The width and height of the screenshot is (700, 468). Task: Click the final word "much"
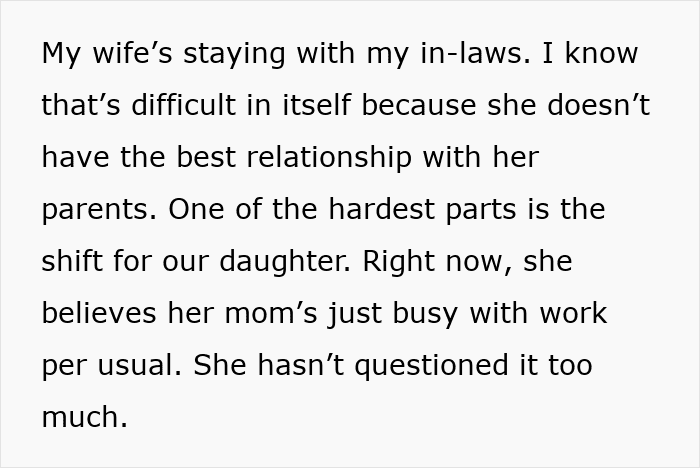click(84, 416)
